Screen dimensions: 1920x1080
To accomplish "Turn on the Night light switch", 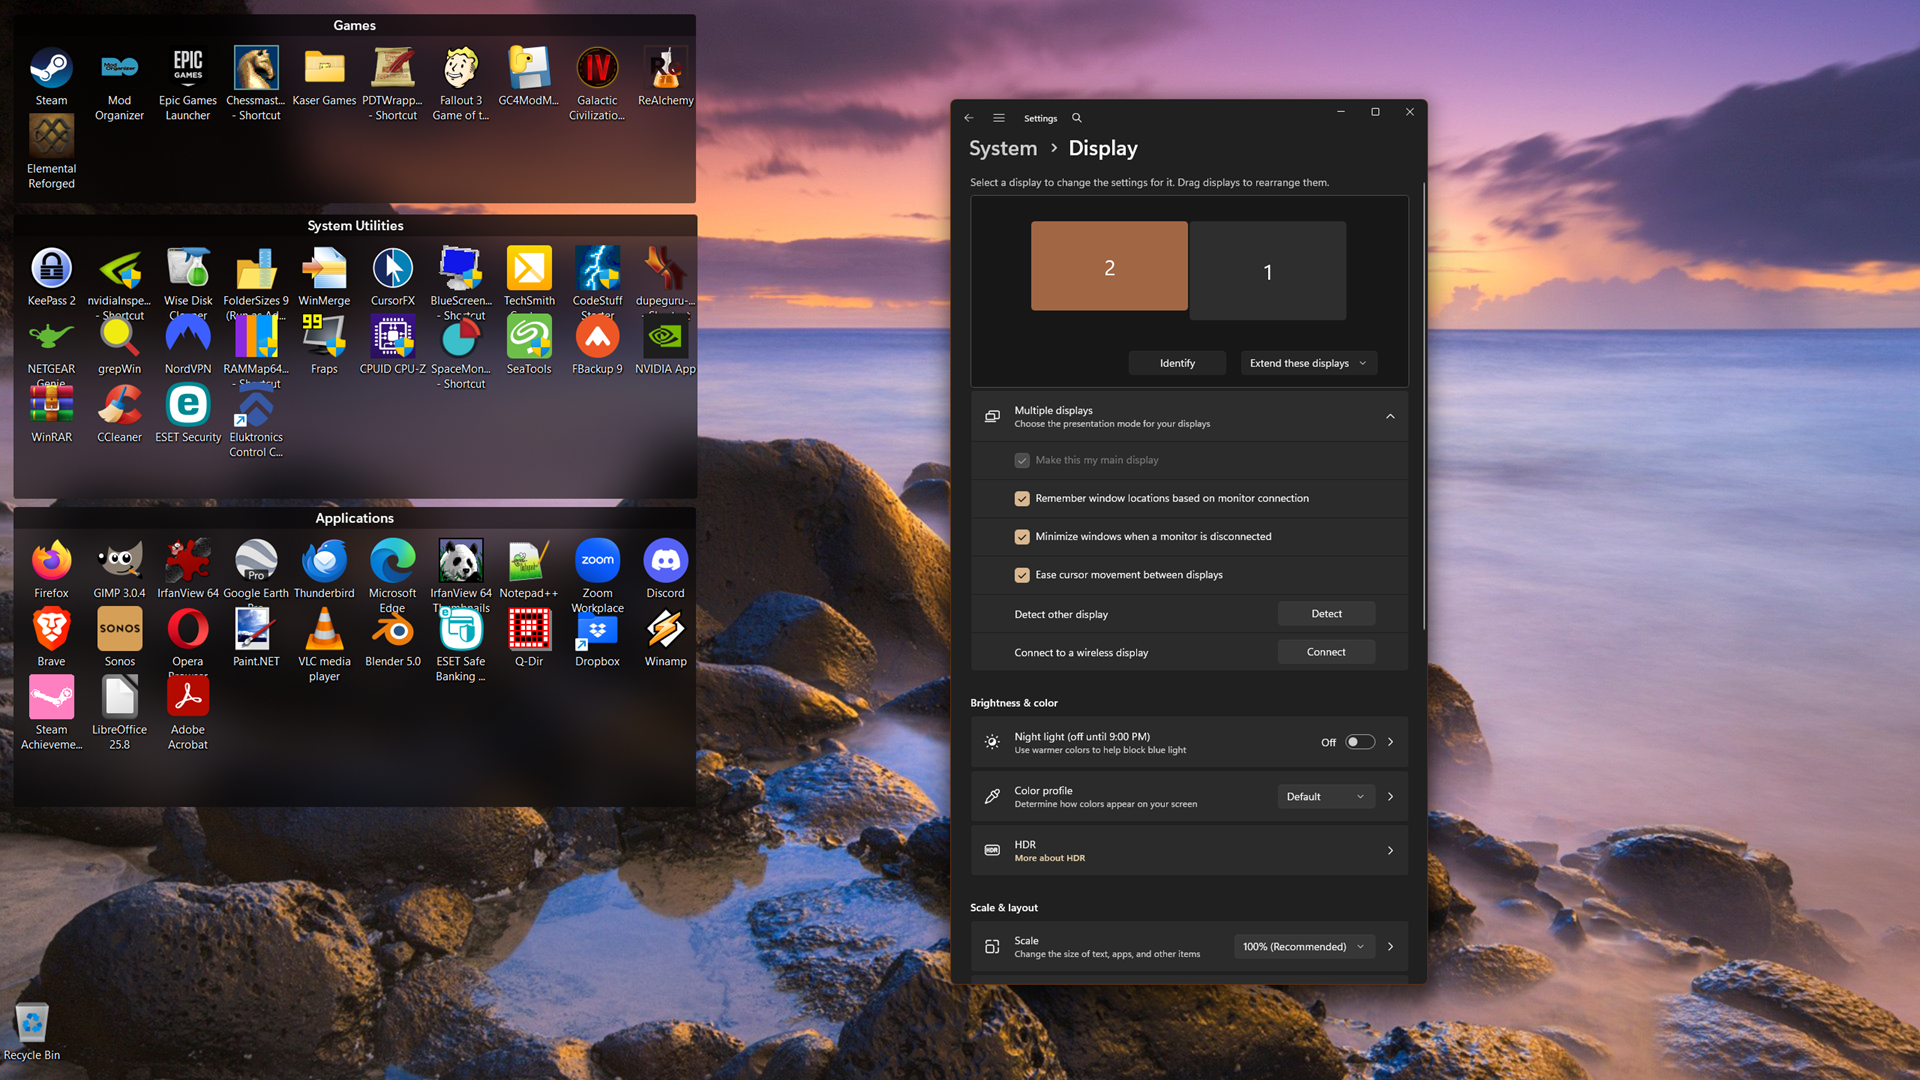I will click(1359, 742).
